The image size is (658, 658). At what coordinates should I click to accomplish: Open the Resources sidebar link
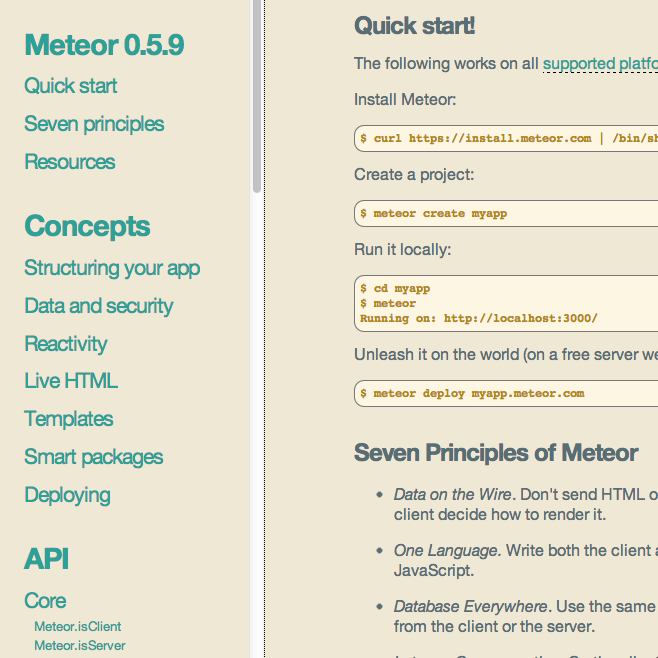tap(70, 162)
